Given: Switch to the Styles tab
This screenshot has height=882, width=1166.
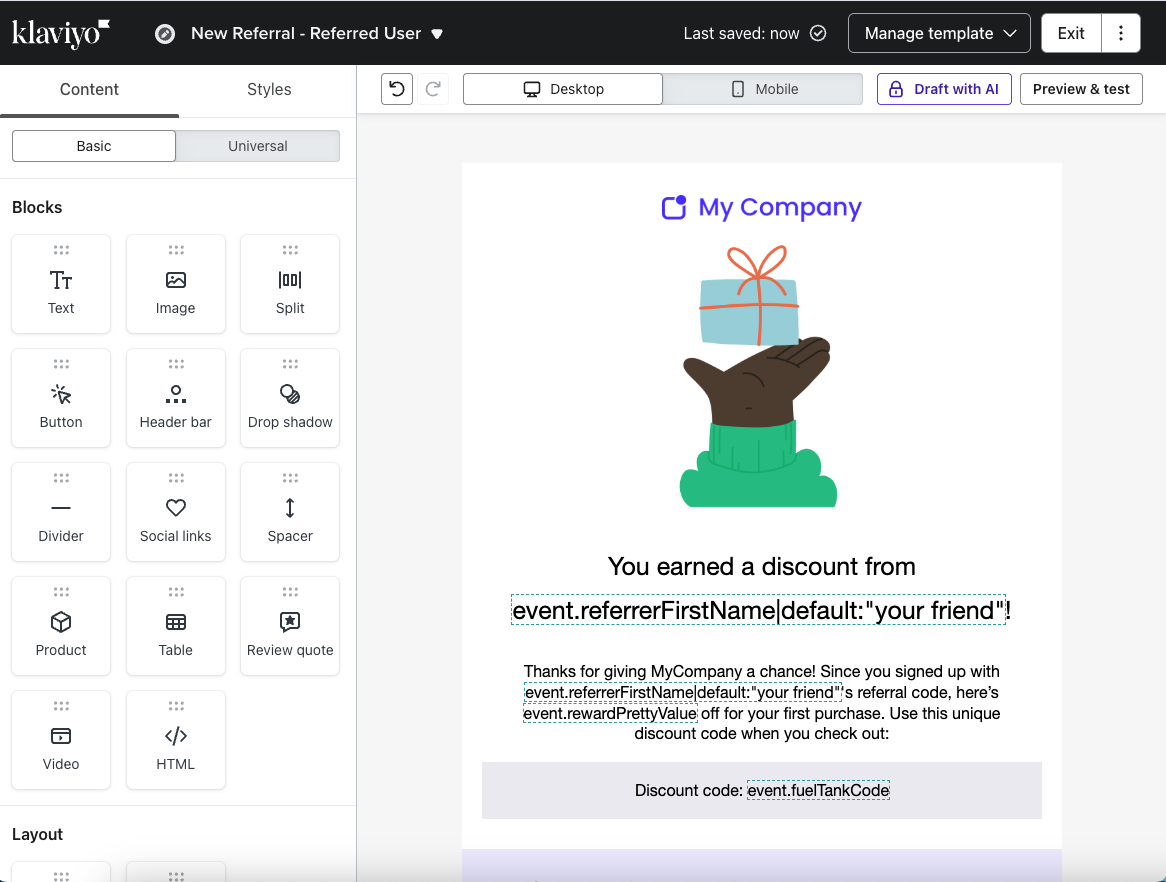Looking at the screenshot, I should coord(268,89).
